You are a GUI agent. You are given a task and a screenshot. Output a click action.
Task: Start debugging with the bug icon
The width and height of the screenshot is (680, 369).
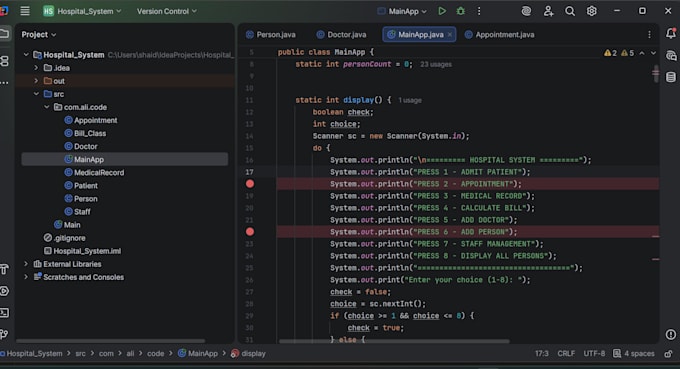[x=461, y=11]
